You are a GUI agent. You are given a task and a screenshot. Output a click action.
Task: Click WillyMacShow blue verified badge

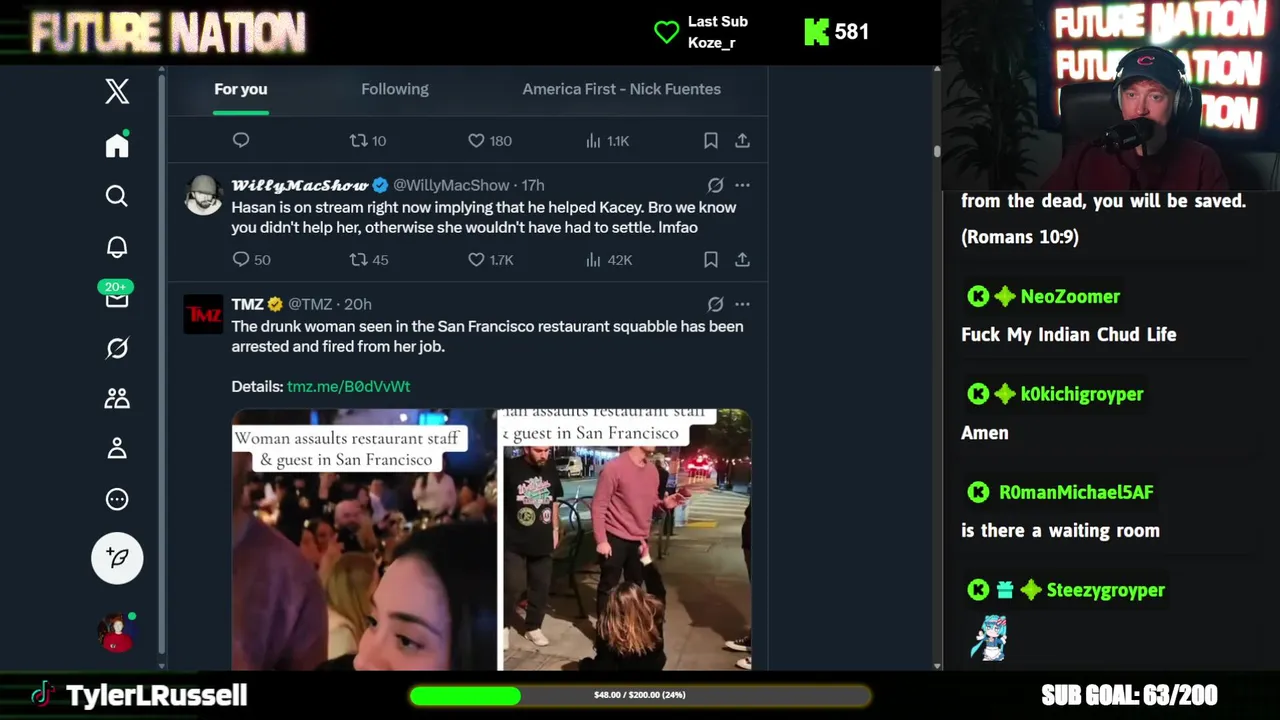pos(380,185)
